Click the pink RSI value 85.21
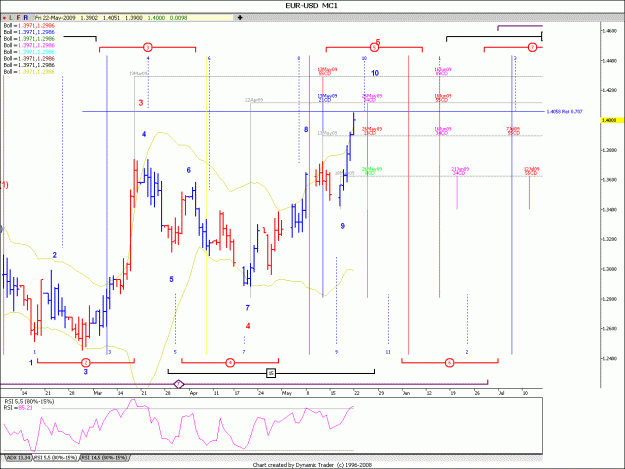The height and width of the screenshot is (469, 625). 26,408
